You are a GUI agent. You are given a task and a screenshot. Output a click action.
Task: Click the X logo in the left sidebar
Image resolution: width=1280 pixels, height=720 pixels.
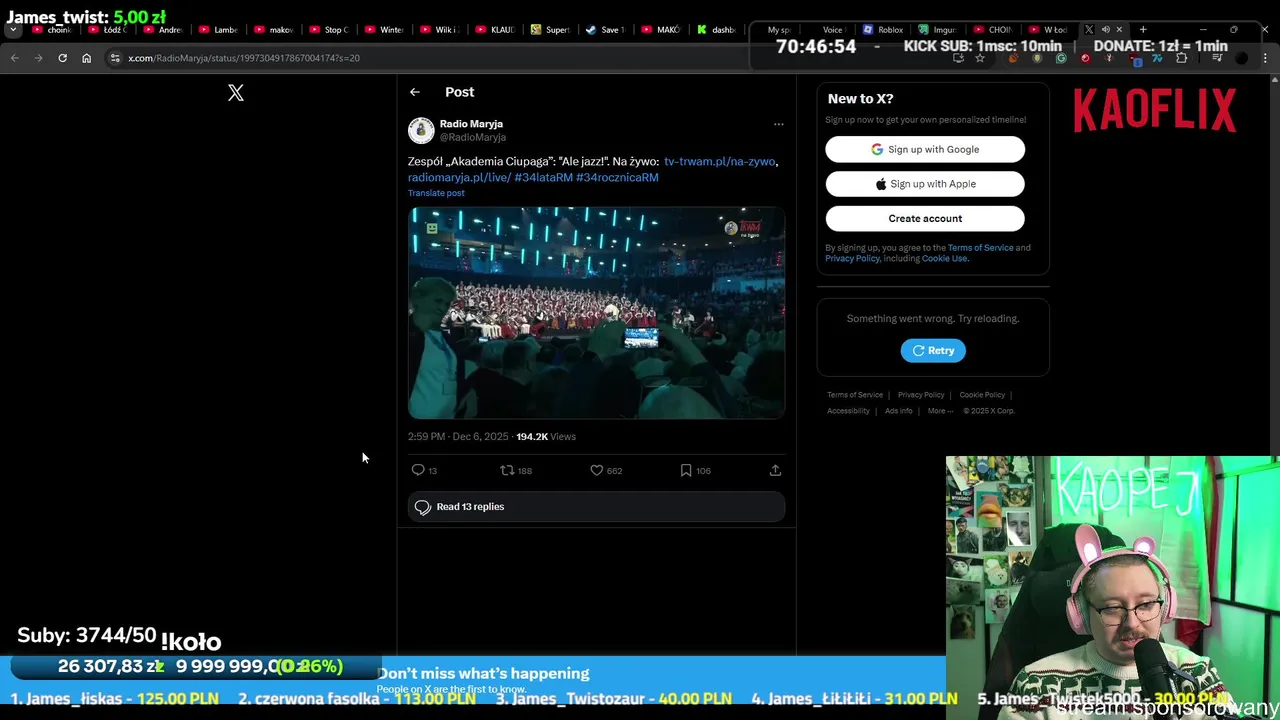coord(235,93)
